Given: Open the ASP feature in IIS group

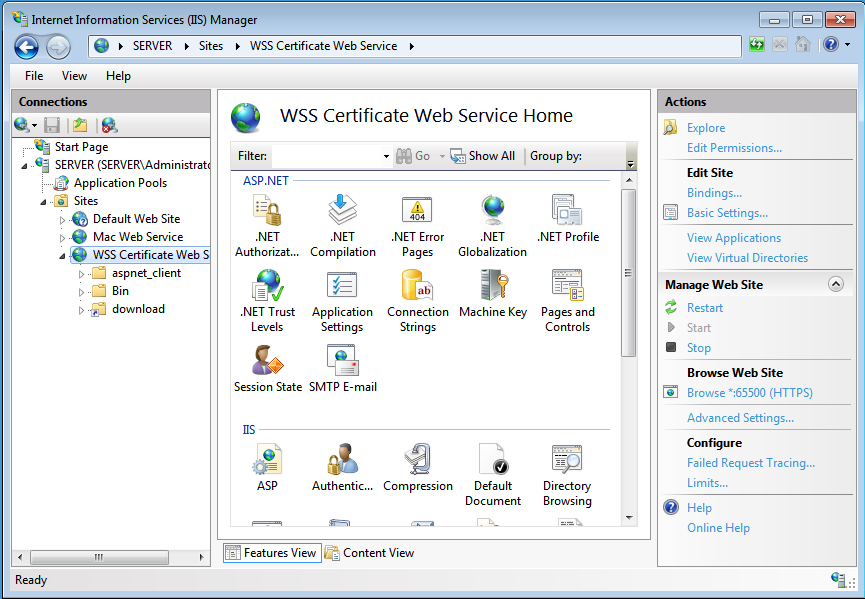Looking at the screenshot, I should 268,468.
